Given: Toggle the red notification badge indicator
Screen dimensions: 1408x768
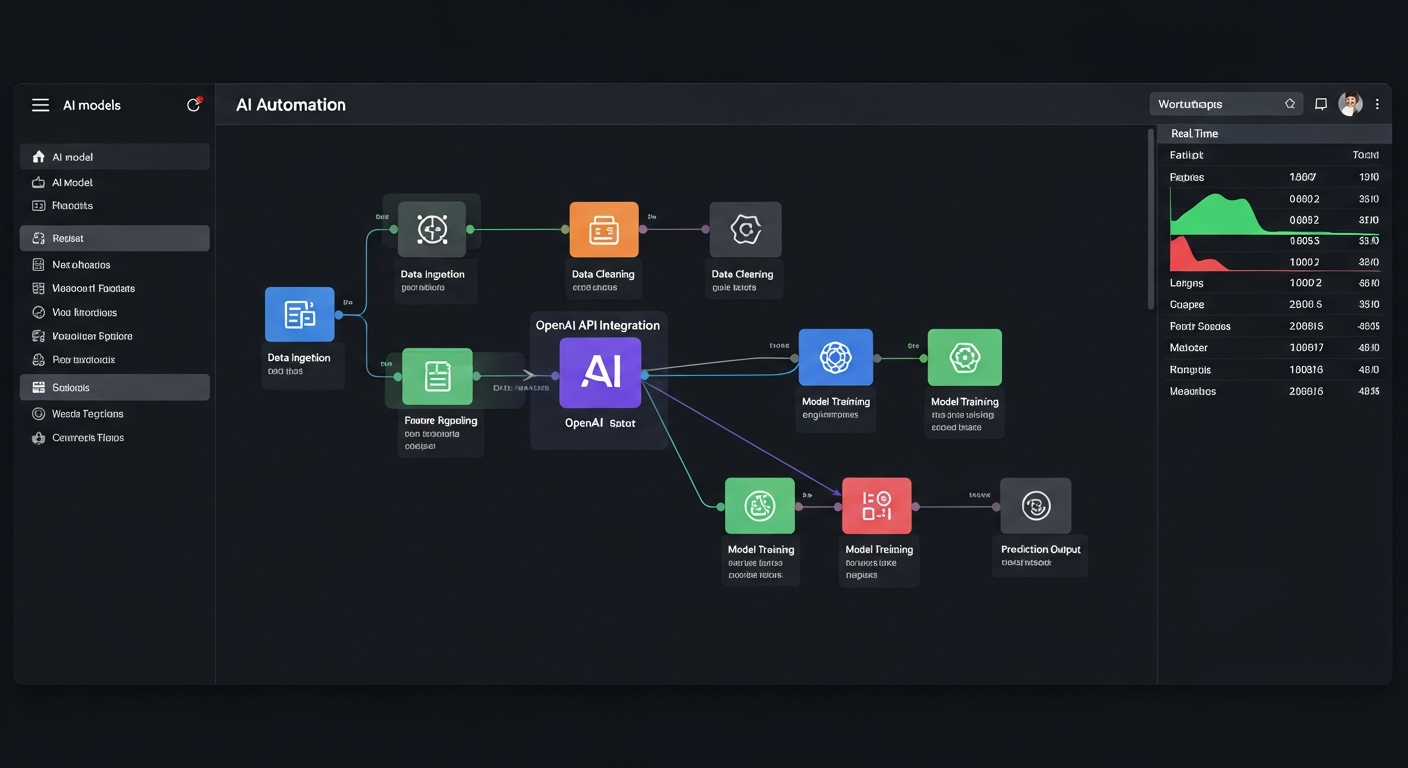Looking at the screenshot, I should 199,97.
